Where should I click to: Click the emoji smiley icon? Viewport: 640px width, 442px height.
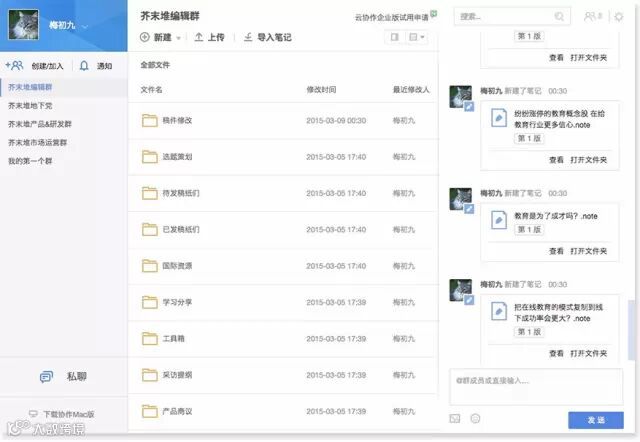pyautogui.click(x=475, y=418)
